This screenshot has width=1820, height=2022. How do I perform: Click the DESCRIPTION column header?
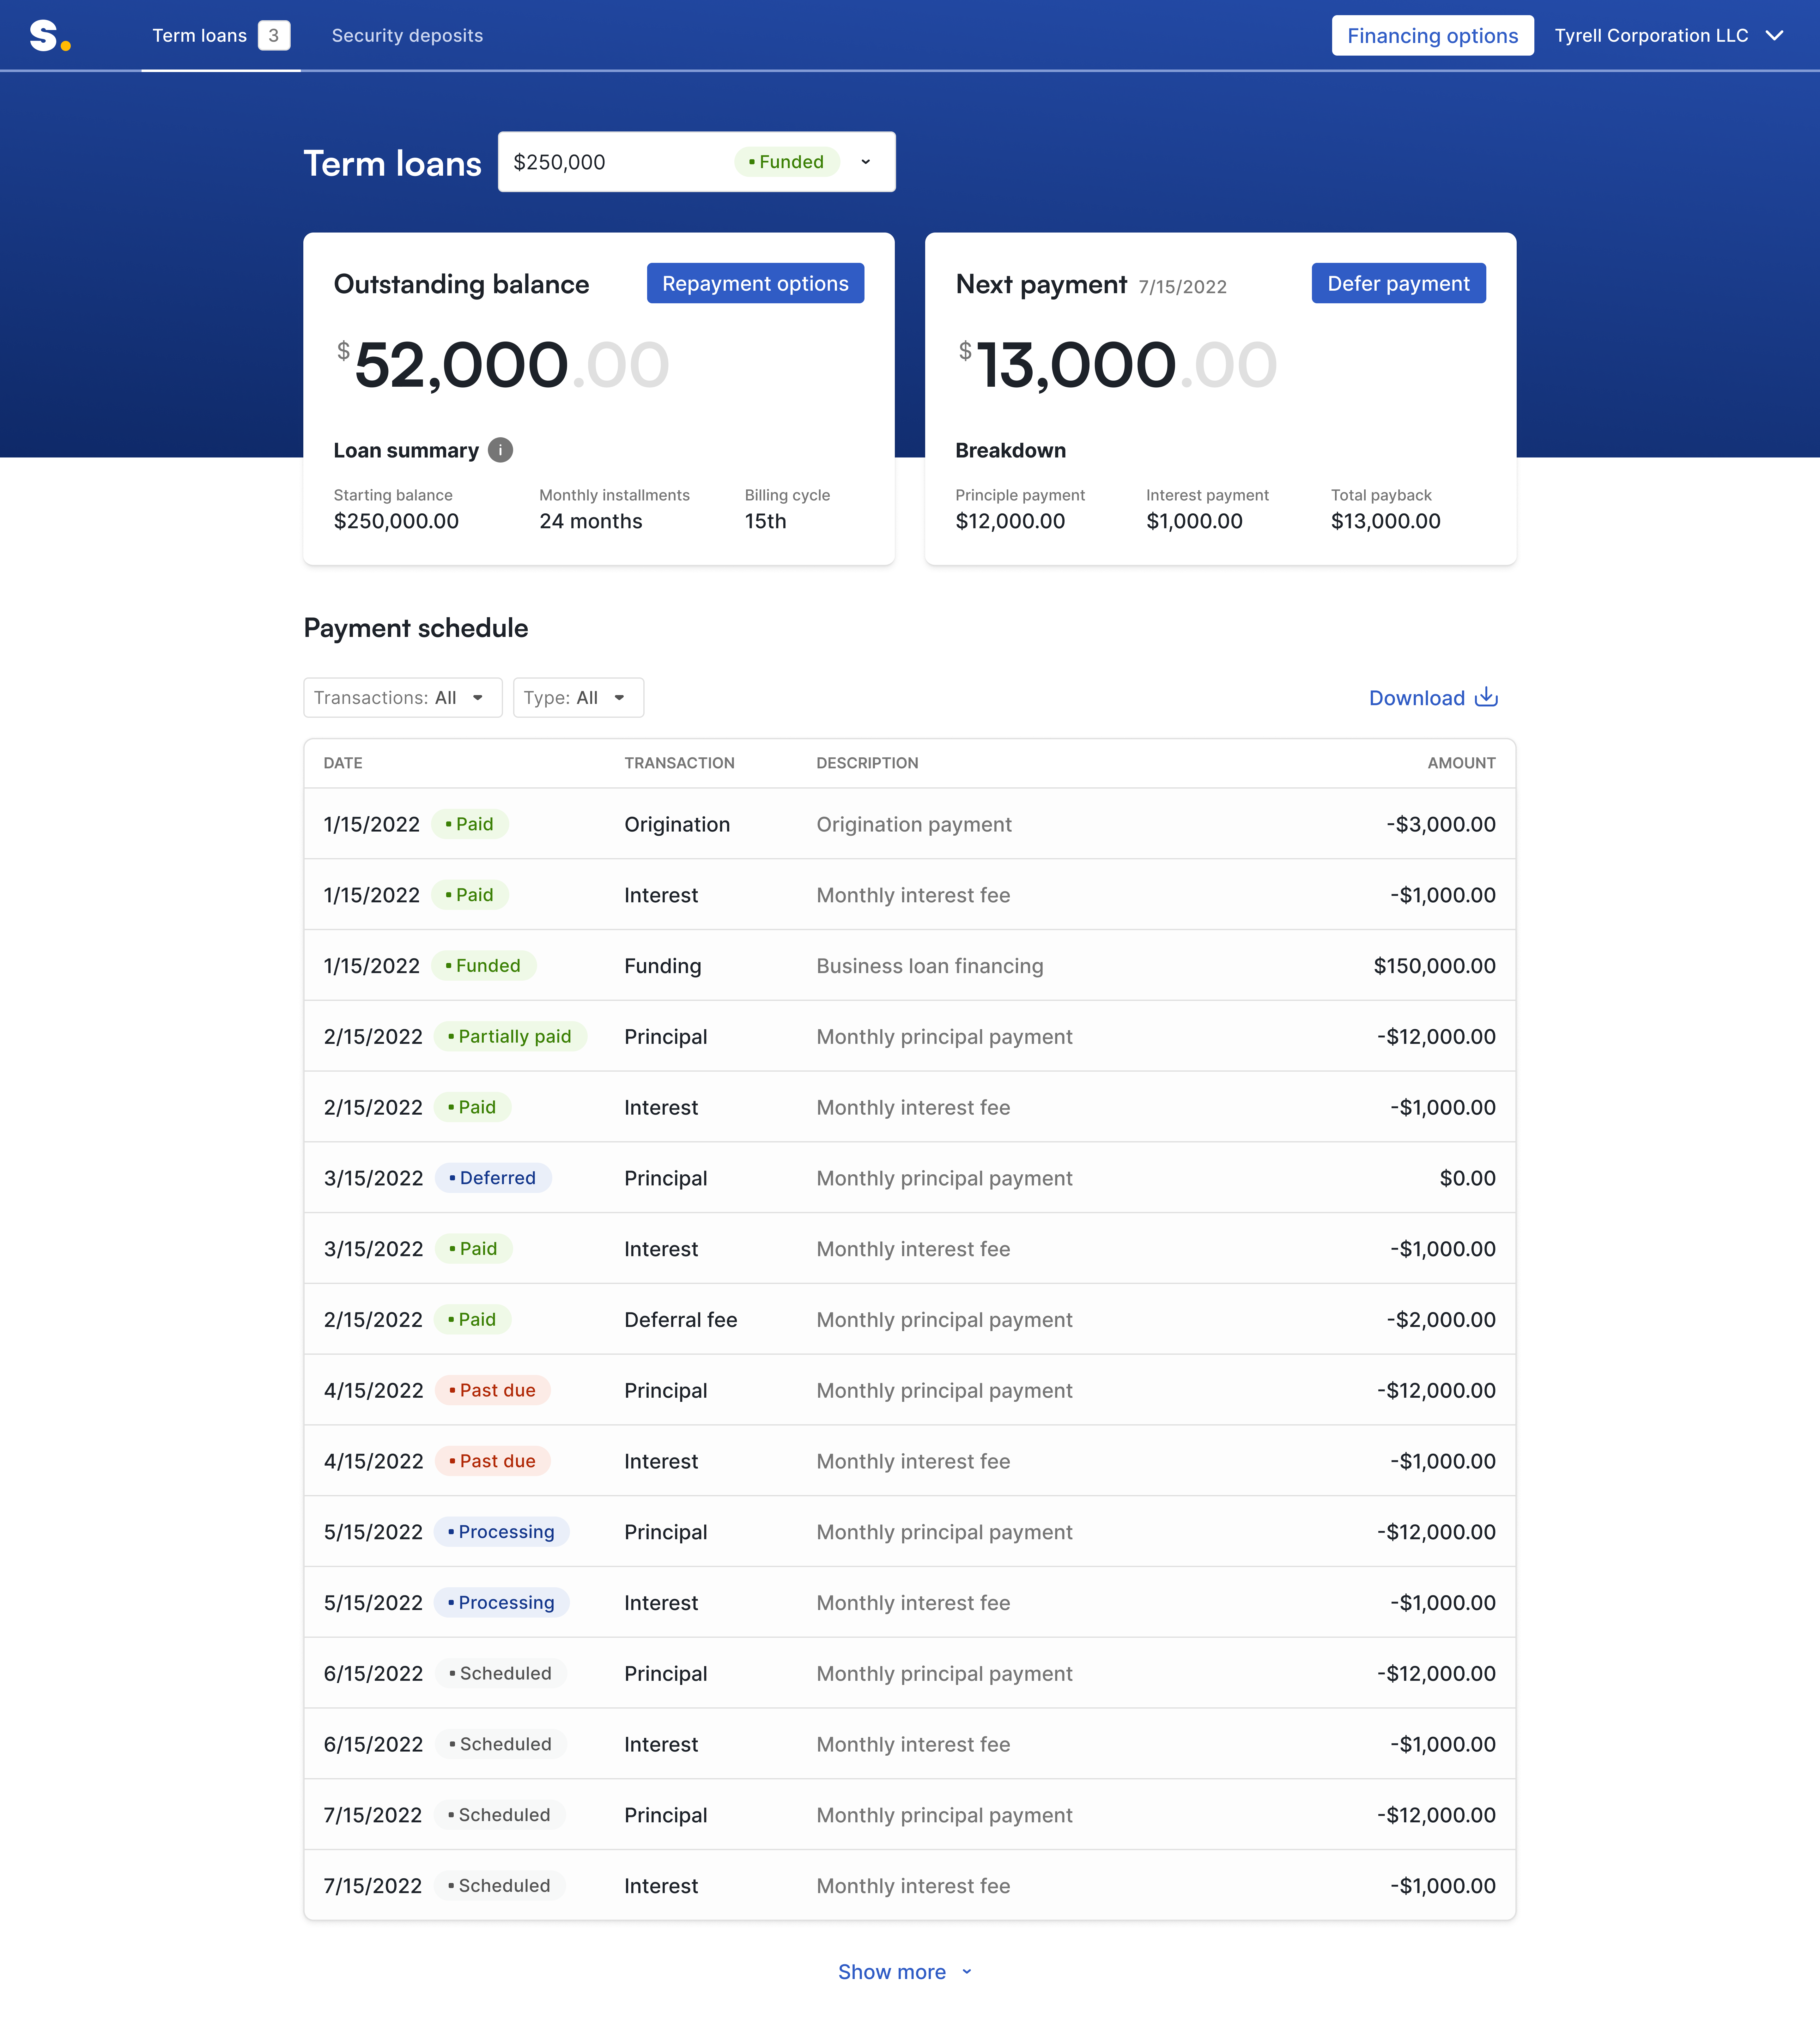[867, 763]
